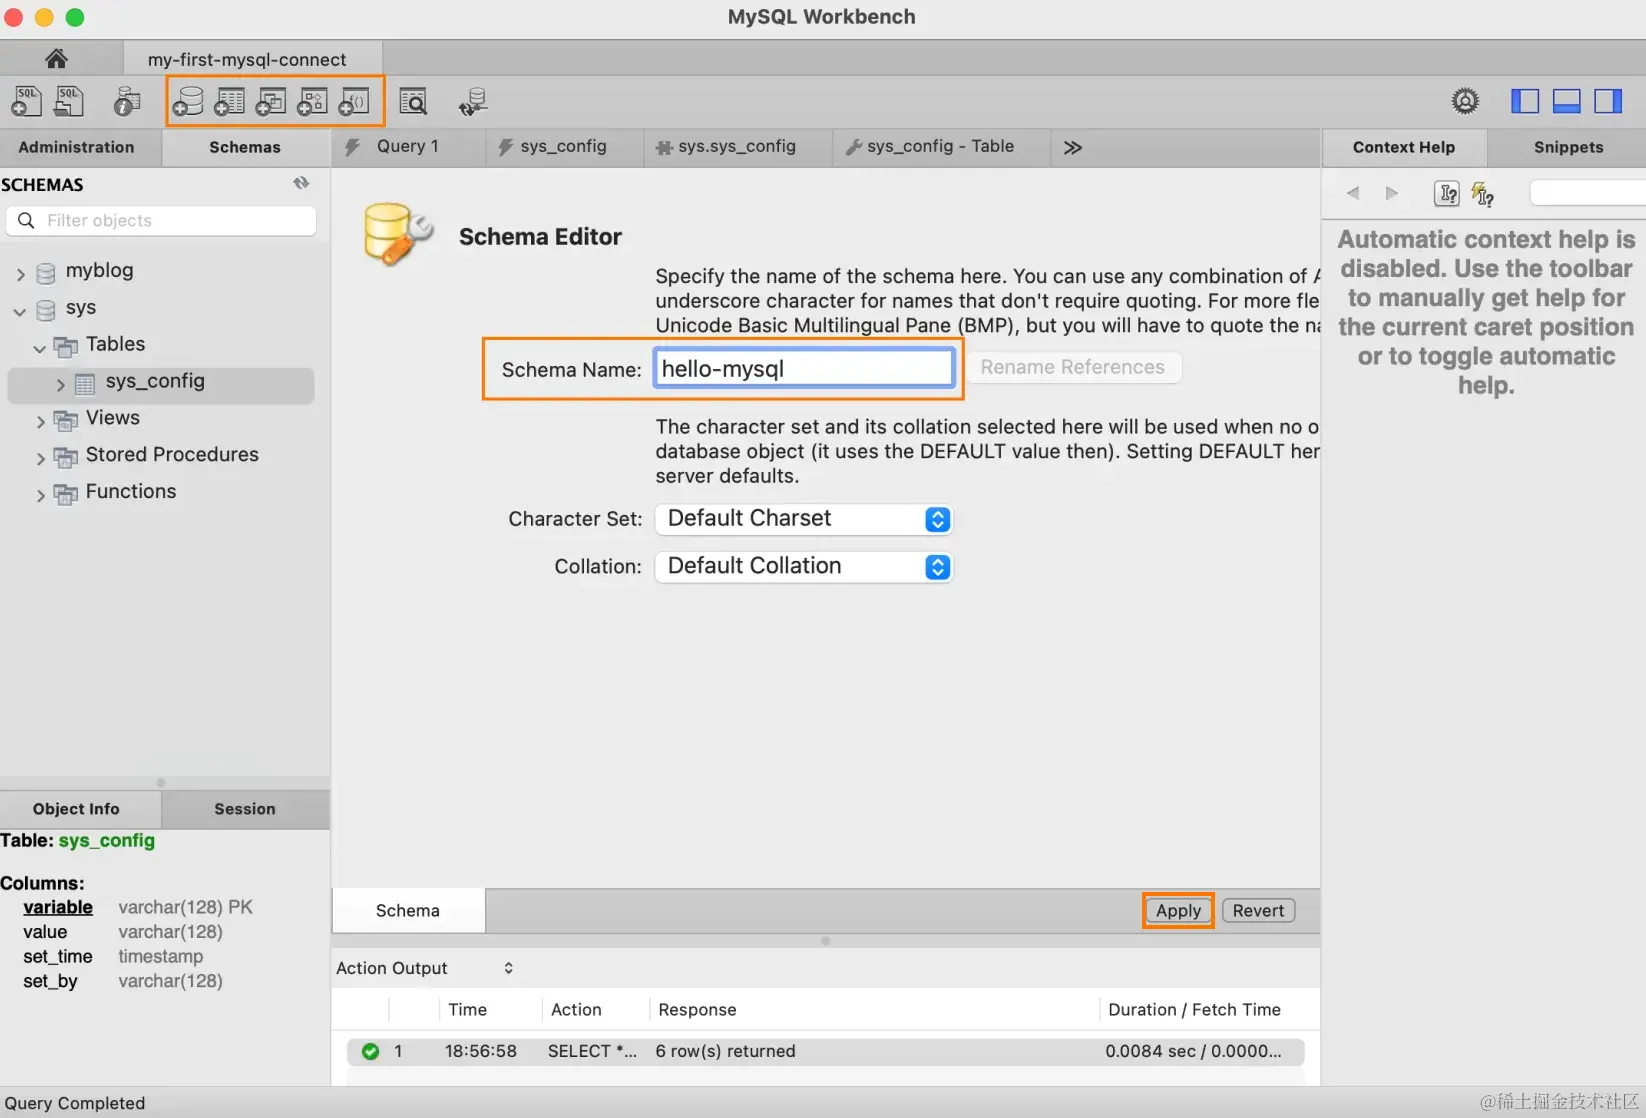Switch to the Snippets tab
Viewport: 1646px width, 1118px height.
click(1568, 147)
